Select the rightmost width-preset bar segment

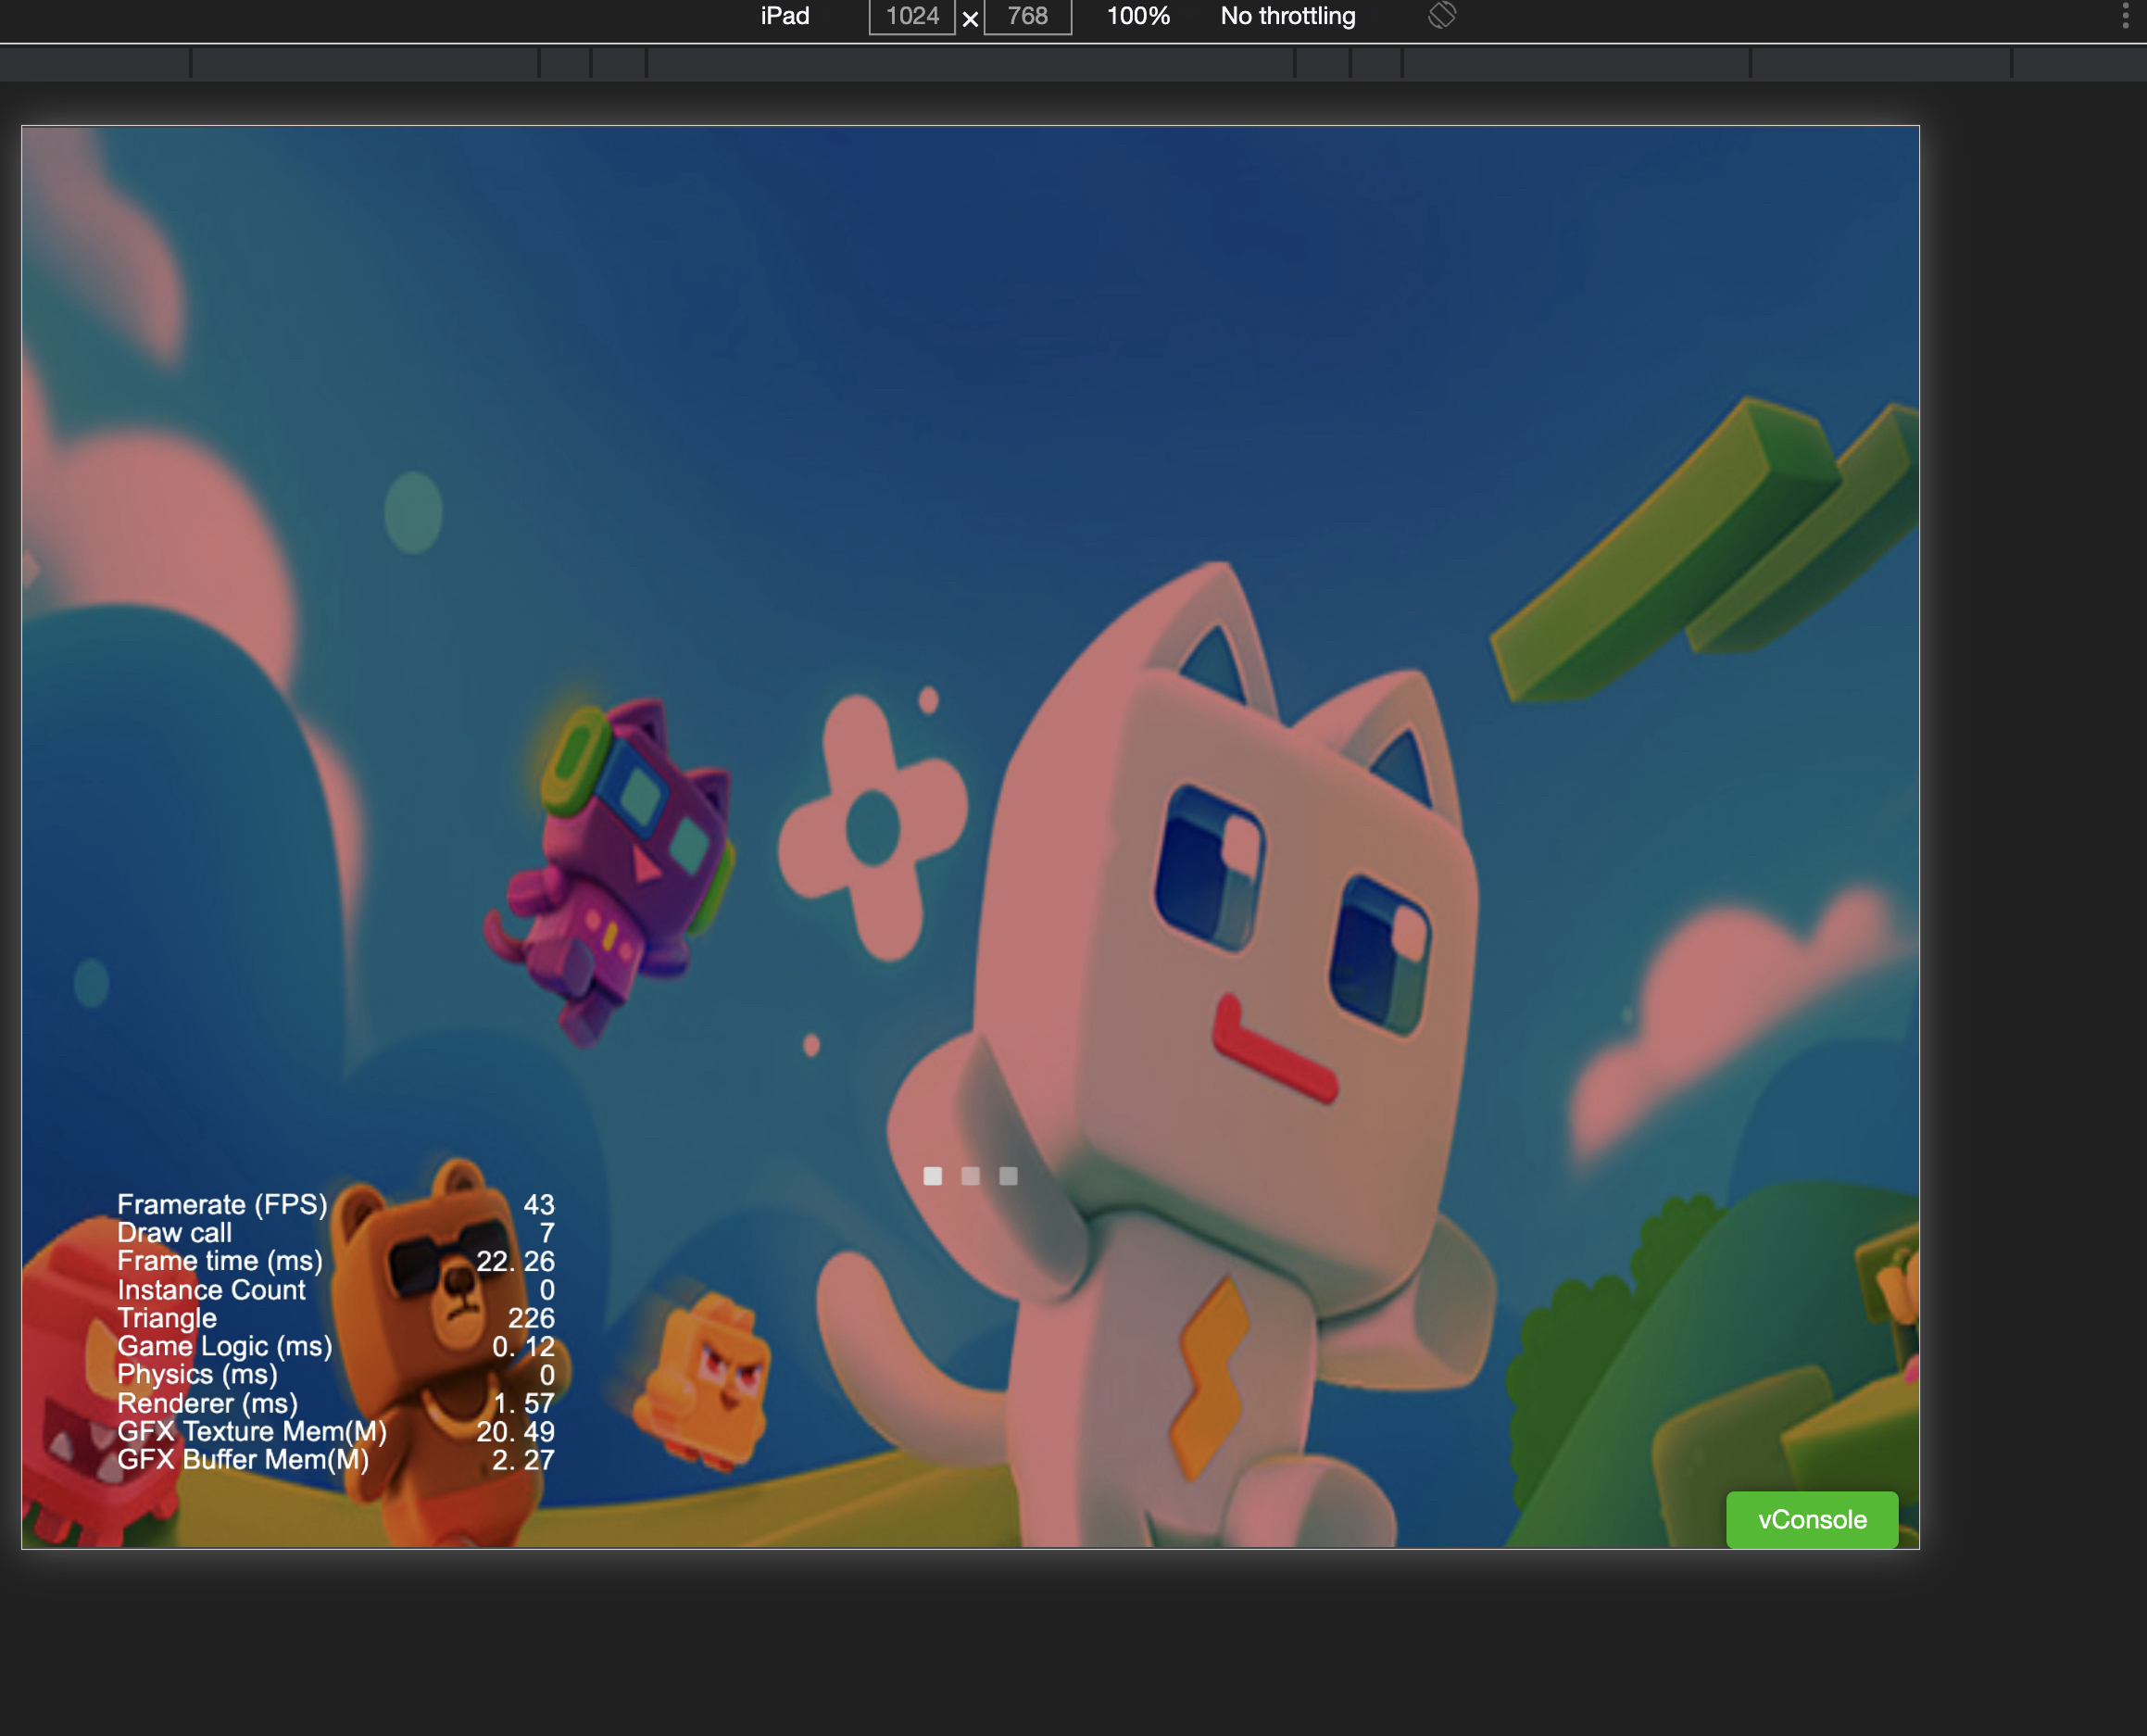point(2078,63)
